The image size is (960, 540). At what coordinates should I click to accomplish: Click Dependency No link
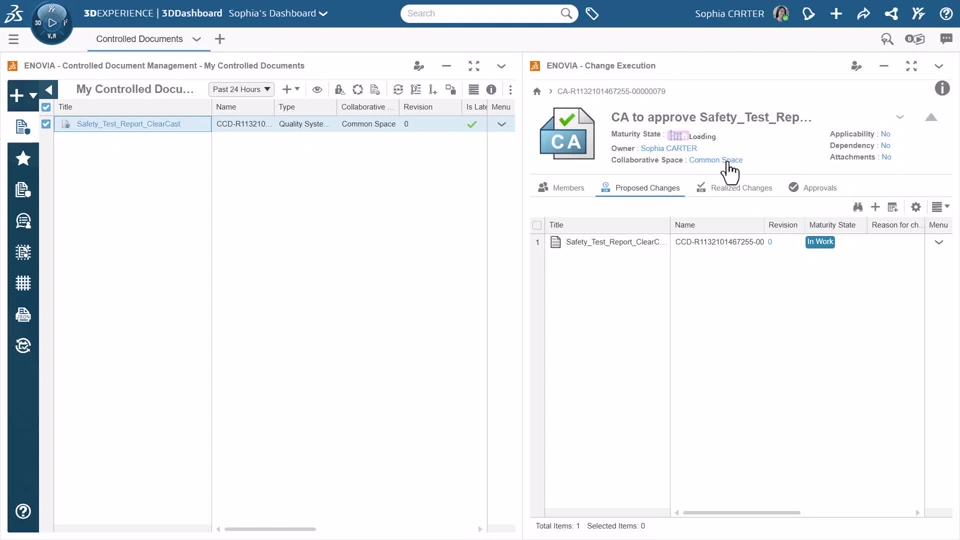(885, 145)
